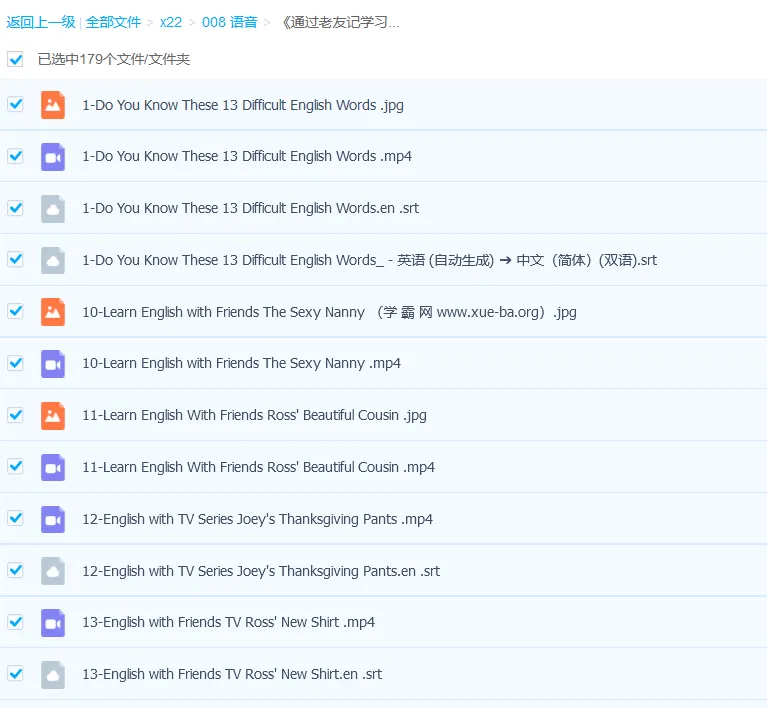Click the video icon for 13-Ross' New Shirt .mp4
This screenshot has width=767, height=708.
53,622
